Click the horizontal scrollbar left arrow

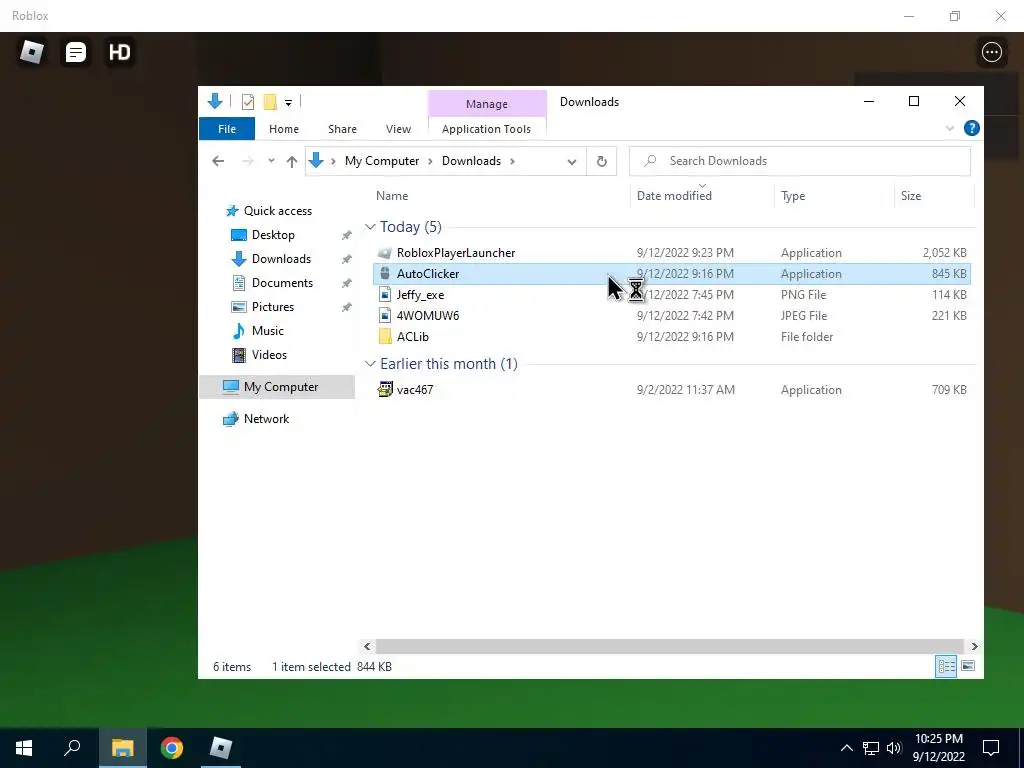[x=367, y=647]
